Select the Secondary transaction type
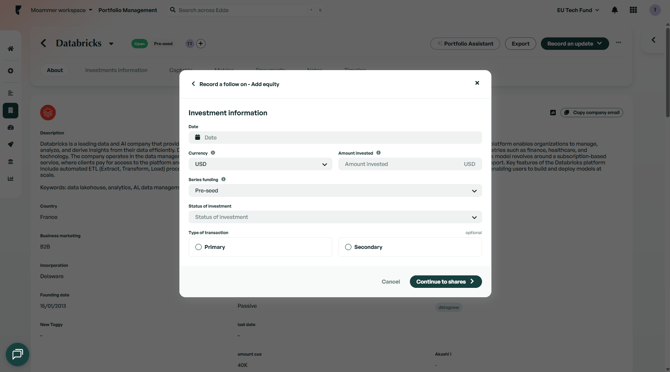 410,247
